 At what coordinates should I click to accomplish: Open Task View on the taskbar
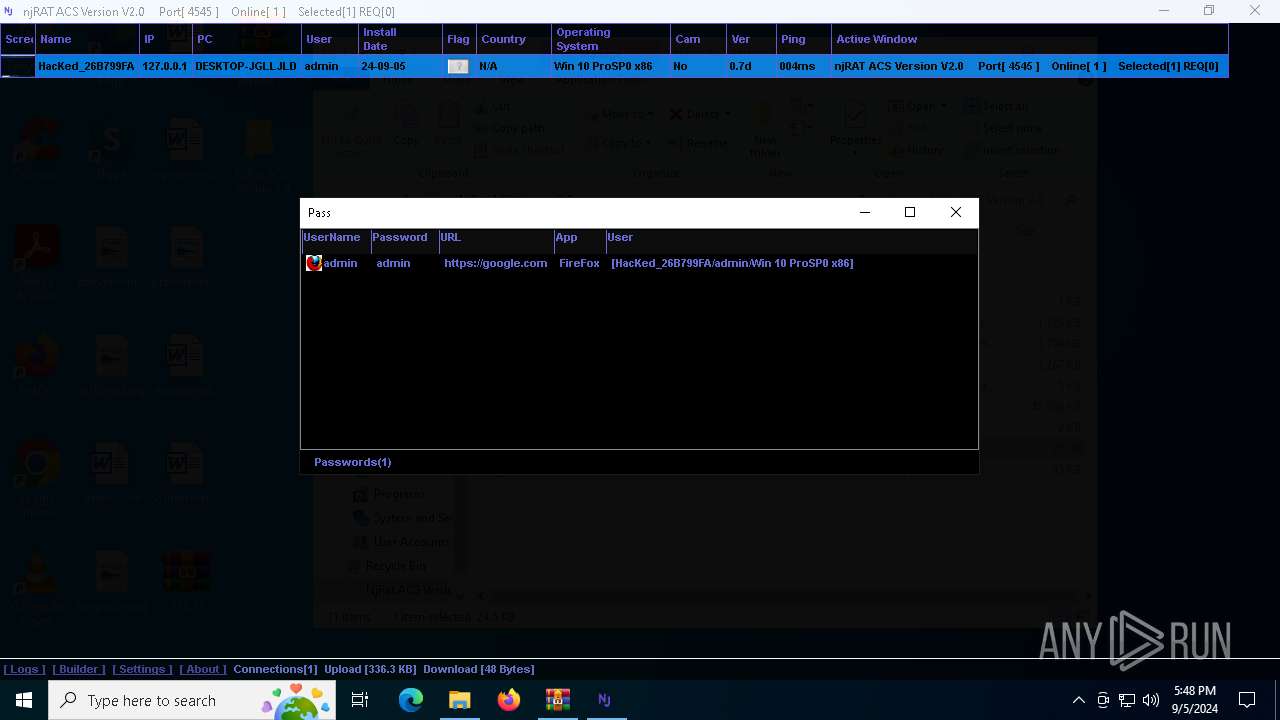360,700
